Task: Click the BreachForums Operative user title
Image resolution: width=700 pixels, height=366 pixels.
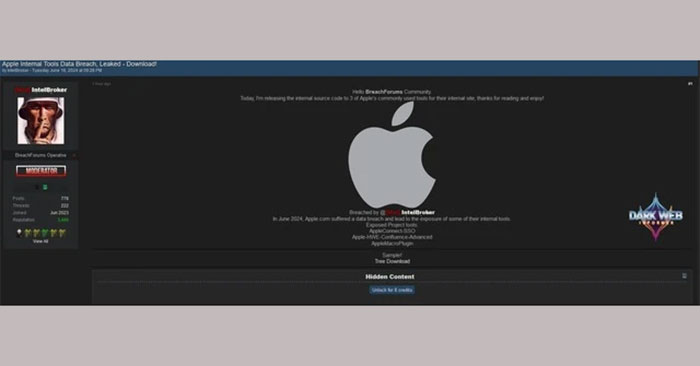Action: point(41,155)
